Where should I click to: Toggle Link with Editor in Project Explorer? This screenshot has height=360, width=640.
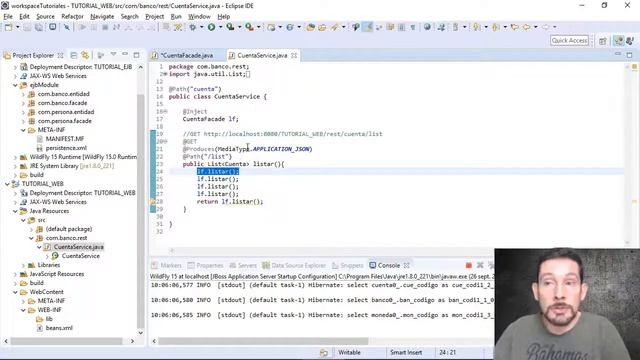[x=85, y=55]
